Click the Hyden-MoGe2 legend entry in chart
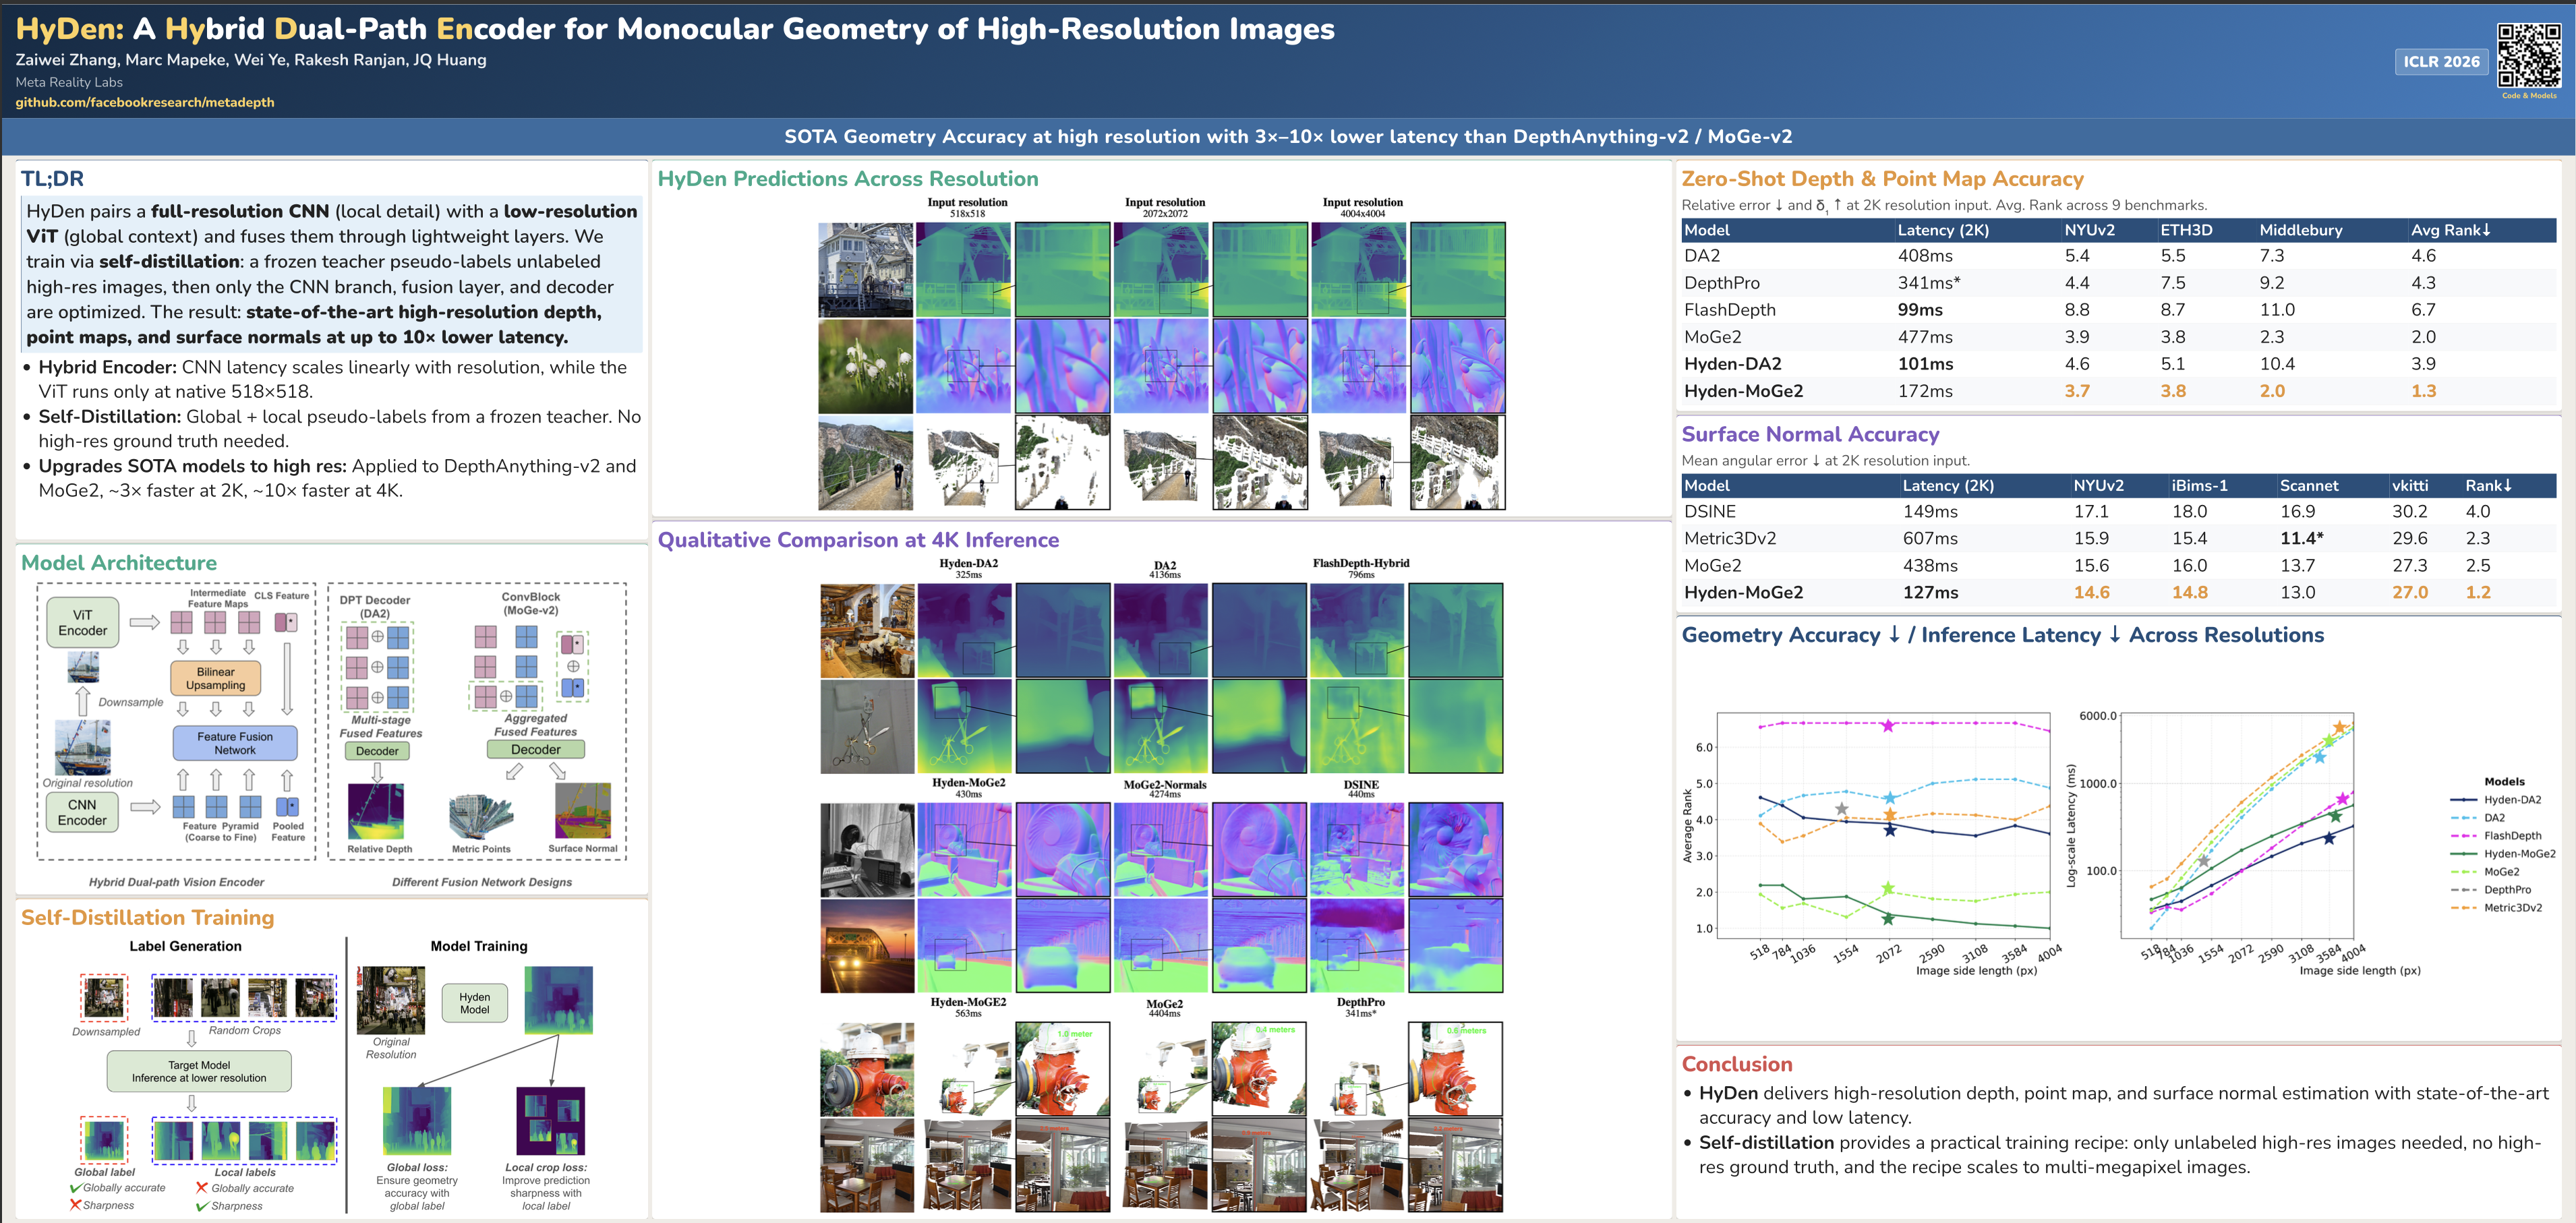The width and height of the screenshot is (2576, 1223). pos(2518,854)
